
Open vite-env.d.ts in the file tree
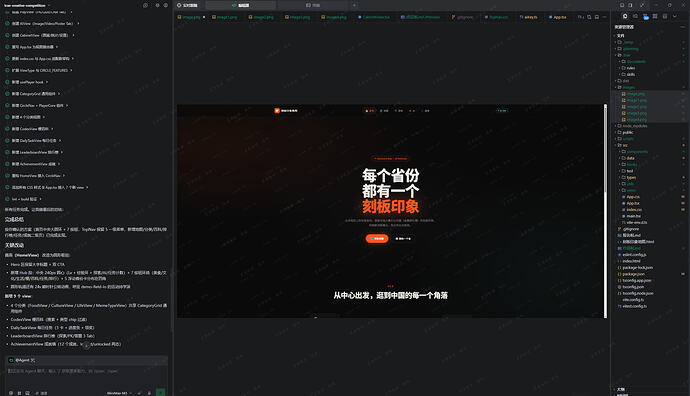(x=636, y=223)
